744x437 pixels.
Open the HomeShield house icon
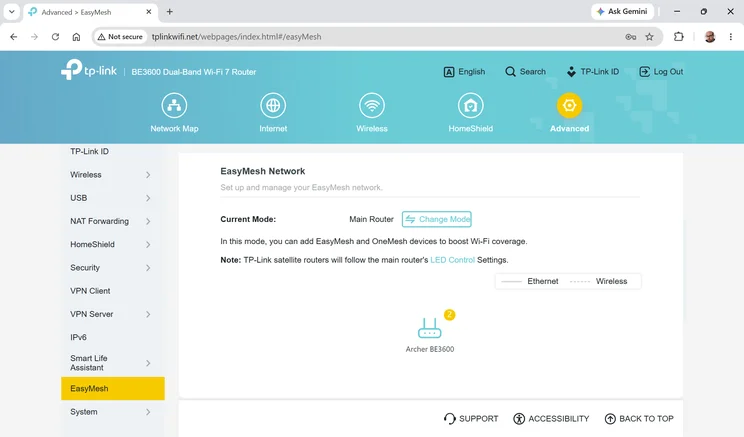[470, 105]
